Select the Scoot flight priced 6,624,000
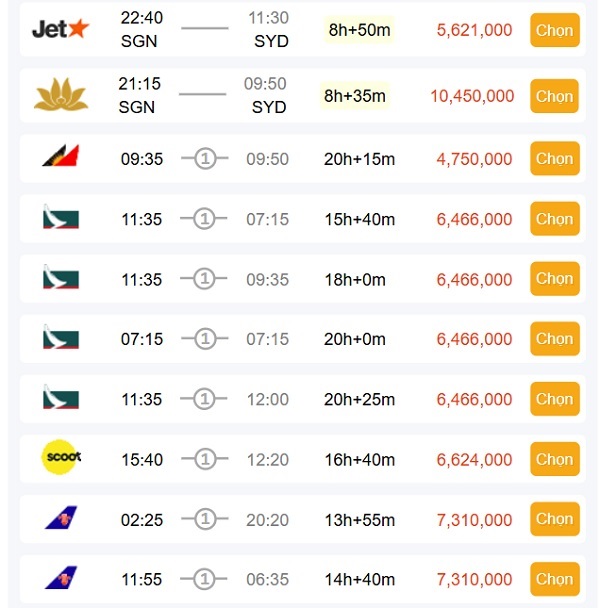The width and height of the screenshot is (600, 608). tap(554, 459)
